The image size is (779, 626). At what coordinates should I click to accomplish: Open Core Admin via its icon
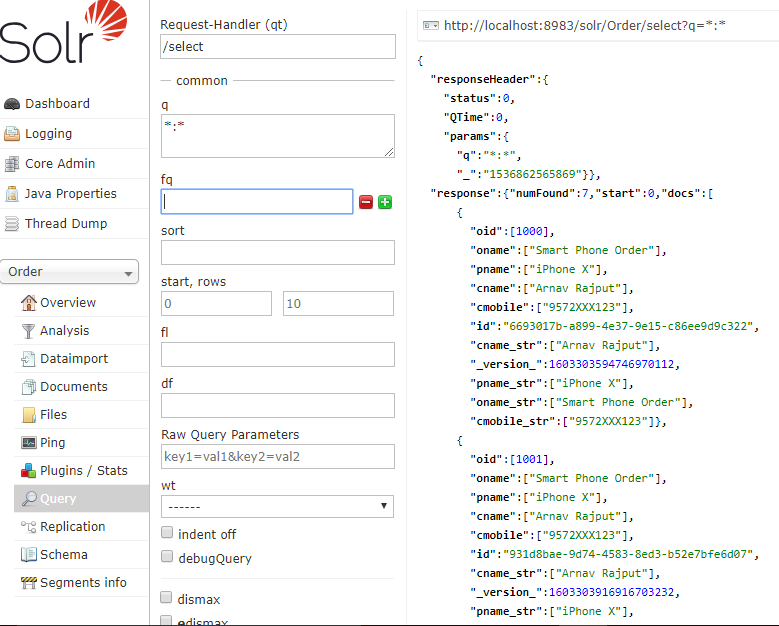tap(12, 164)
